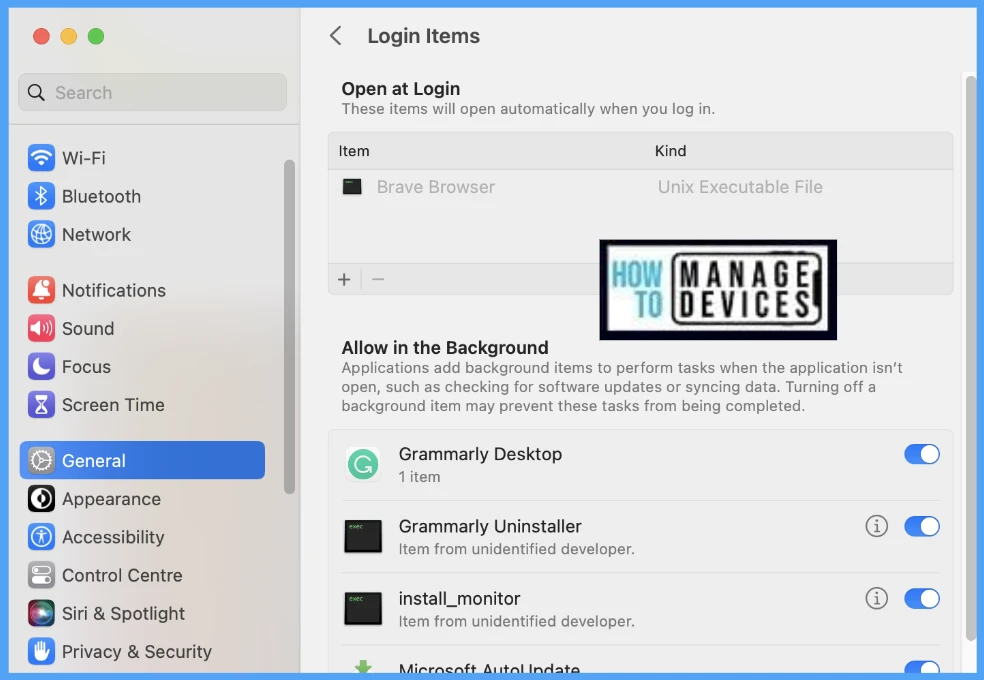This screenshot has height=680, width=984.
Task: Select the Privacy & Security hand icon
Action: click(x=41, y=652)
